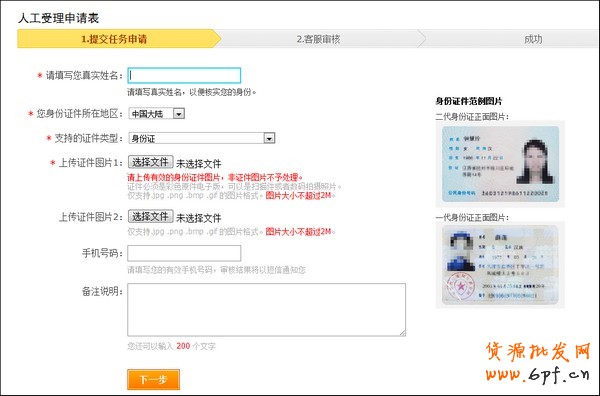This screenshot has height=396, width=600.
Task: Click 选择文件 for 上传证件图片1
Action: click(150, 162)
